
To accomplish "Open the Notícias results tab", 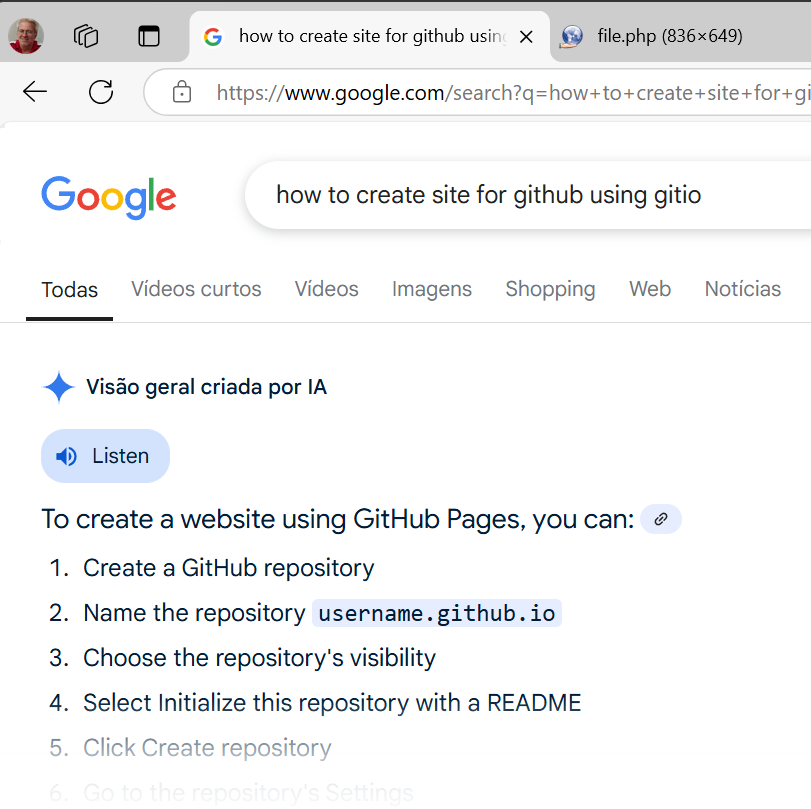I will pos(742,289).
